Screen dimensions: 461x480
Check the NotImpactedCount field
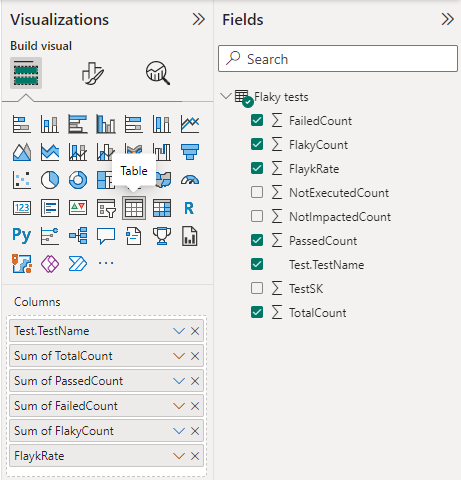pos(257,216)
